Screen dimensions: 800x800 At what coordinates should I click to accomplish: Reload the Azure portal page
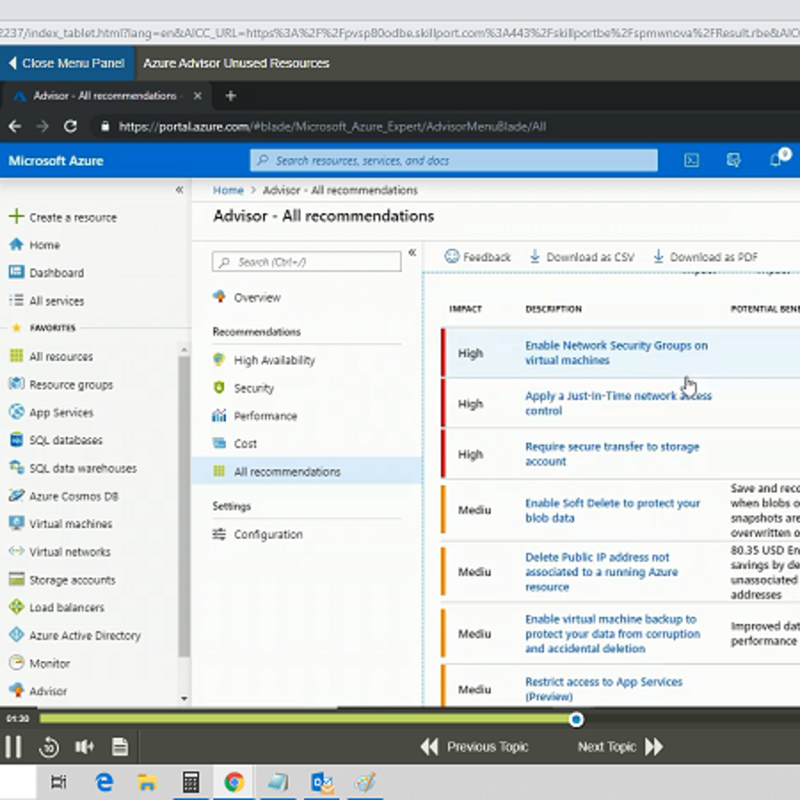tap(70, 126)
